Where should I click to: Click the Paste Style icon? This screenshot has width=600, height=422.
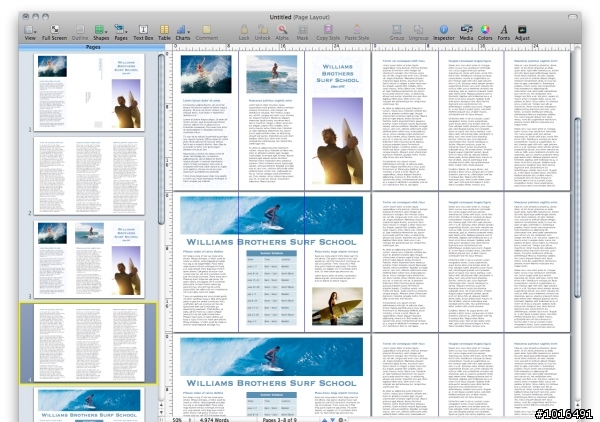(357, 33)
